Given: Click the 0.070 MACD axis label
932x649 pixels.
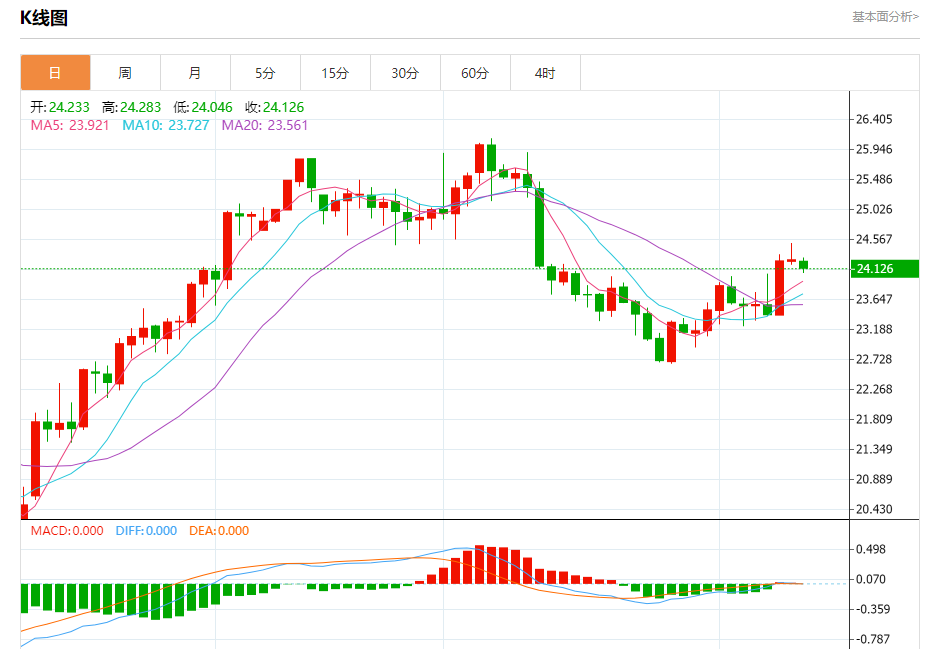Looking at the screenshot, I should (x=871, y=579).
